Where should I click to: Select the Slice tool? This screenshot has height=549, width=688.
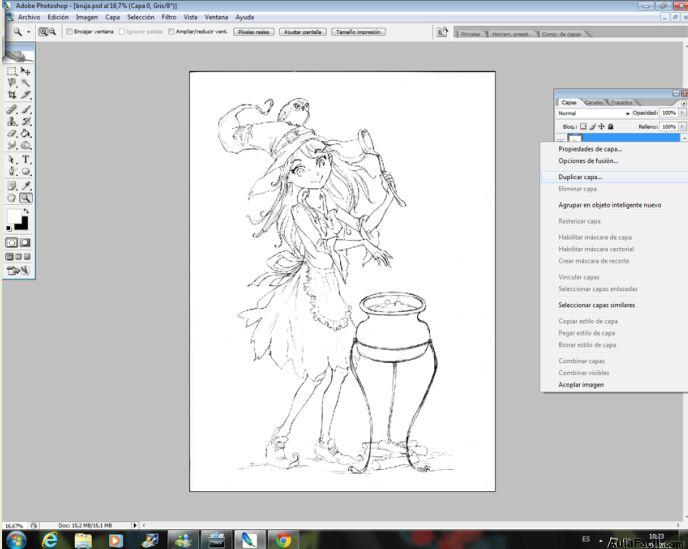(x=25, y=94)
